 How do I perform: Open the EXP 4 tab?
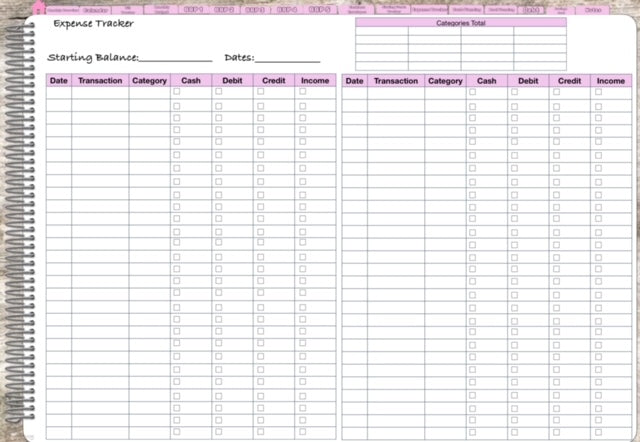pos(287,9)
